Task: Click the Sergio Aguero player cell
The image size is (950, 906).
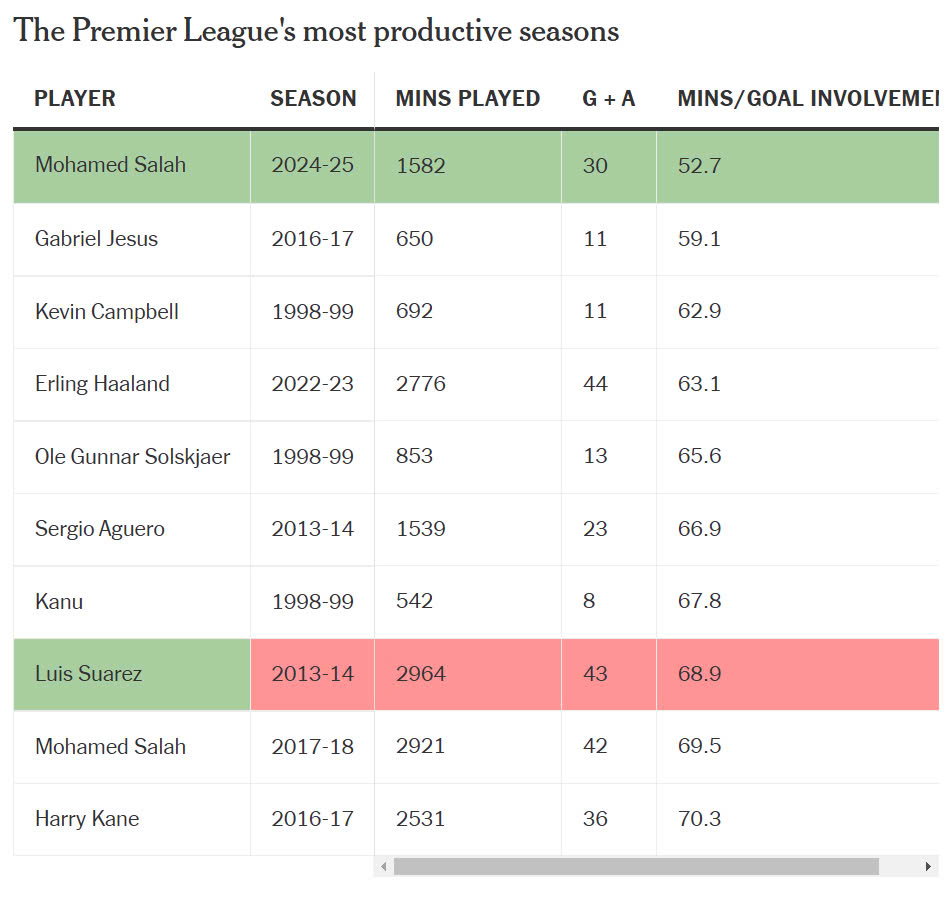Action: coord(99,529)
